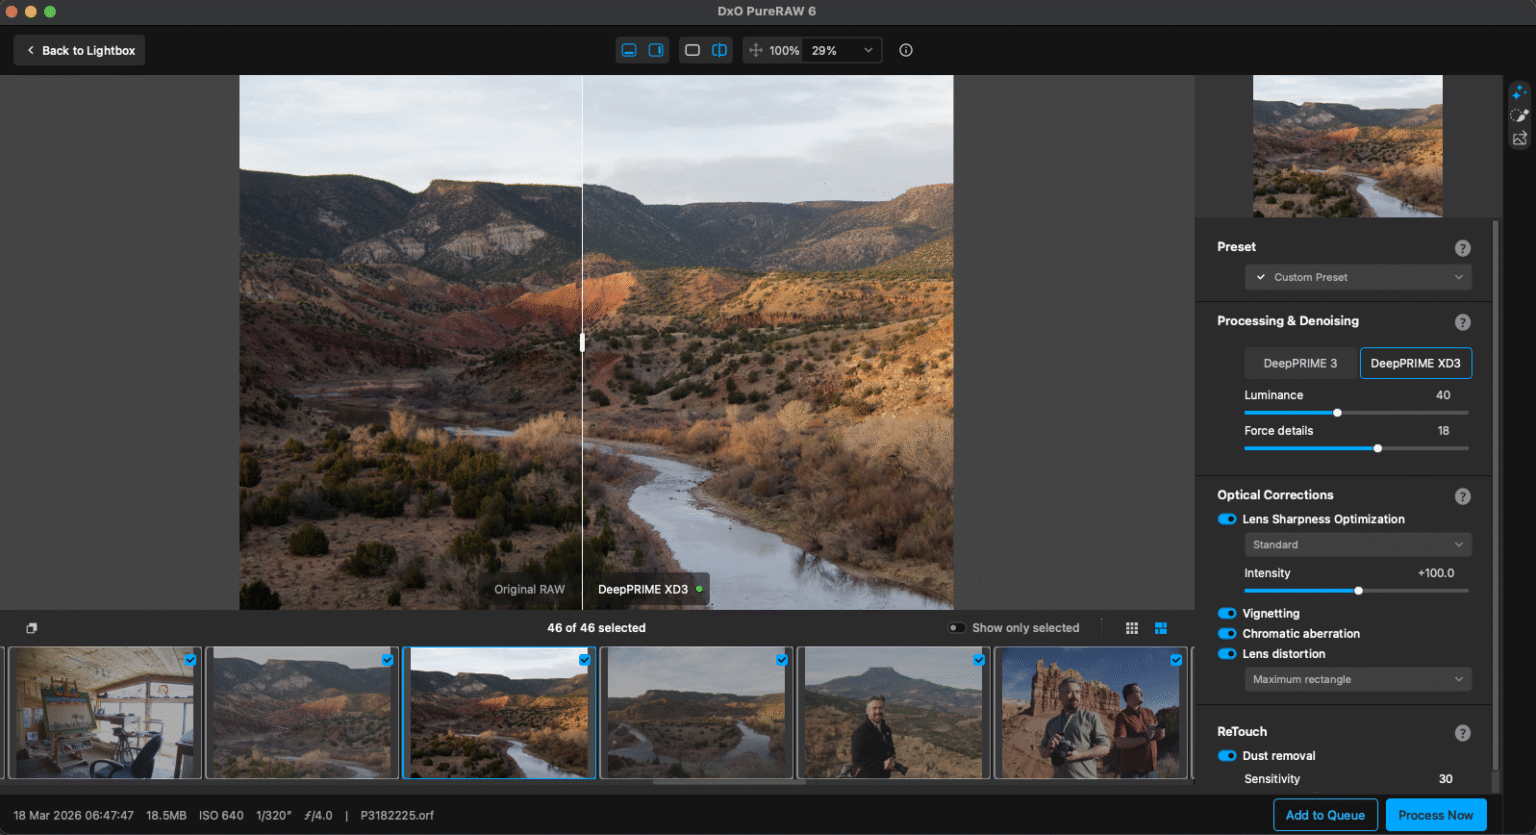Image resolution: width=1536 pixels, height=835 pixels.
Task: Switch filmstrip to small grid view
Action: tap(1132, 628)
